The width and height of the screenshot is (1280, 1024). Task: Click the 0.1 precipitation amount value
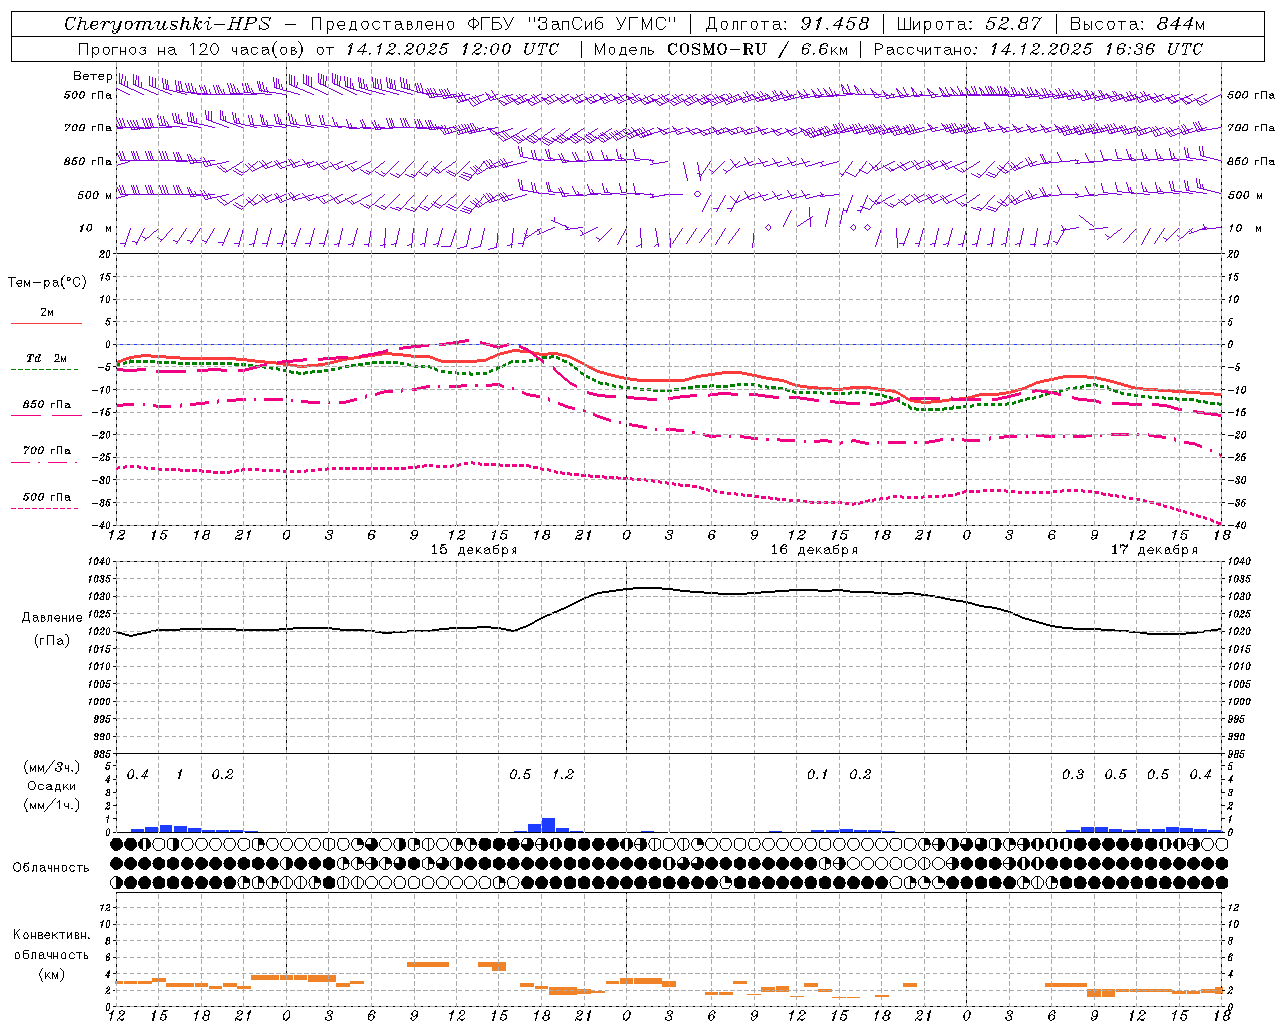[x=818, y=775]
